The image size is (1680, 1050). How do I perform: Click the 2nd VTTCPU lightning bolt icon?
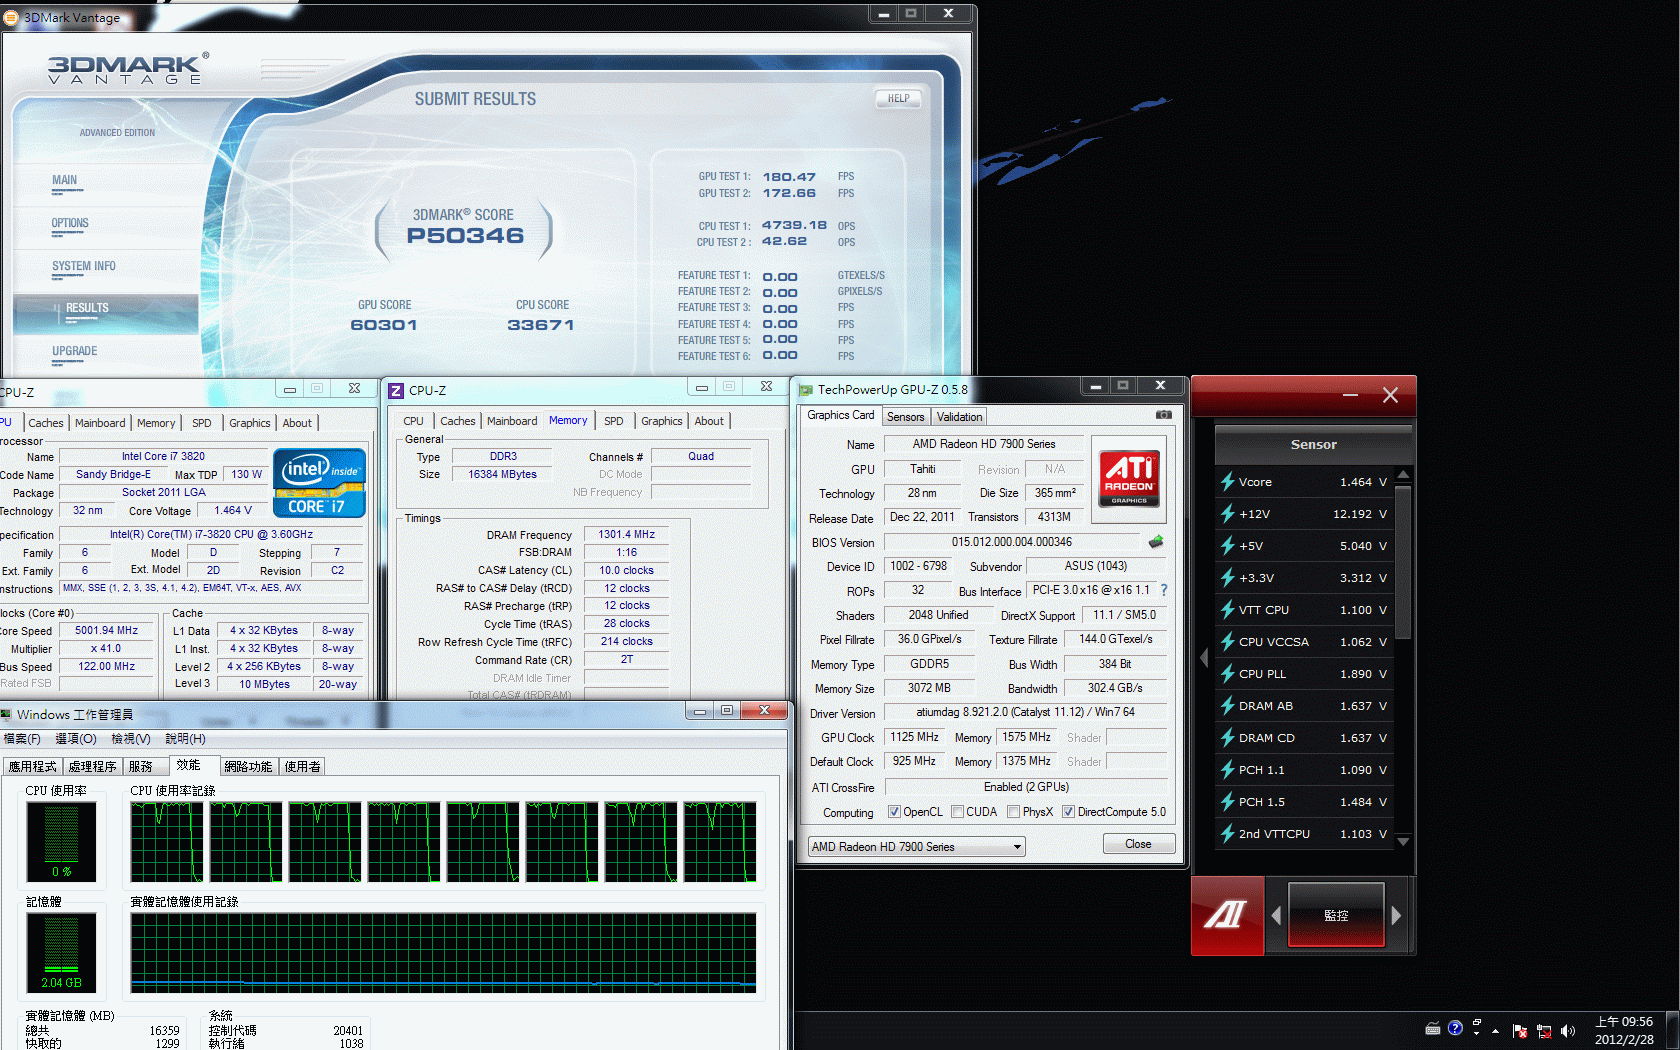pos(1227,834)
